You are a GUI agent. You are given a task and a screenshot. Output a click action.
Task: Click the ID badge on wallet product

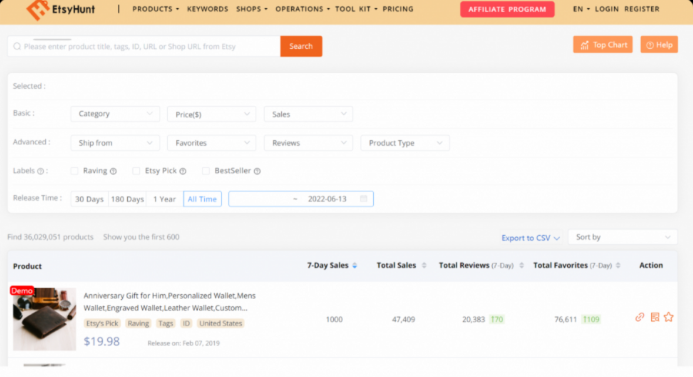click(186, 324)
